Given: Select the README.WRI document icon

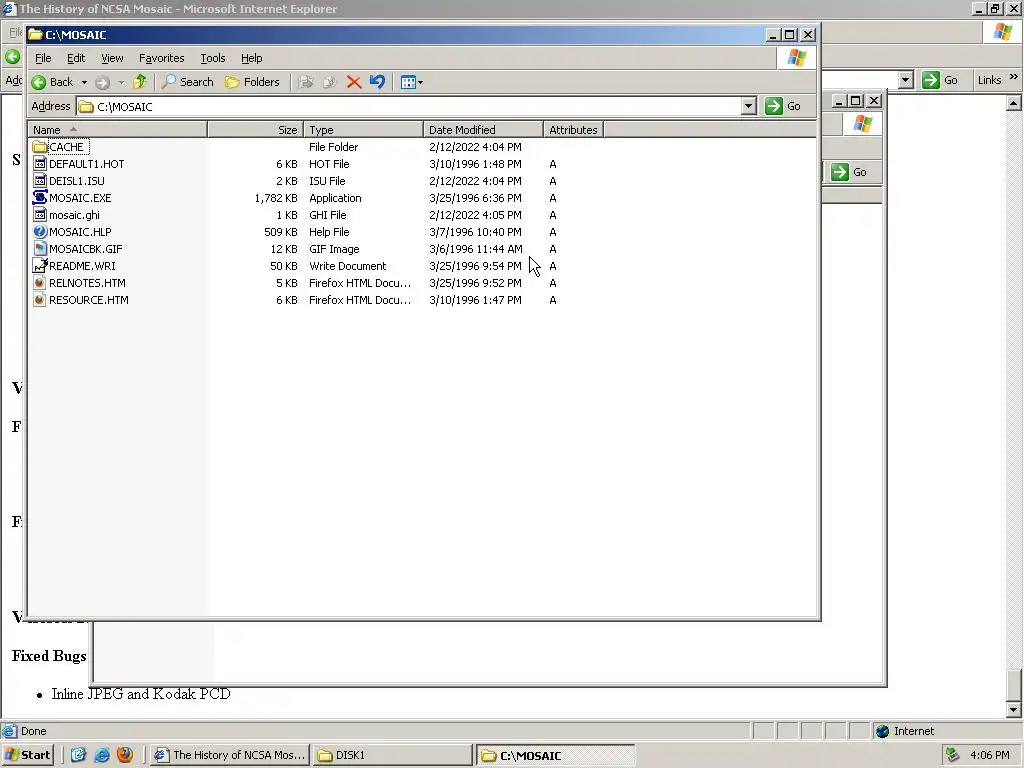Looking at the screenshot, I should [40, 266].
